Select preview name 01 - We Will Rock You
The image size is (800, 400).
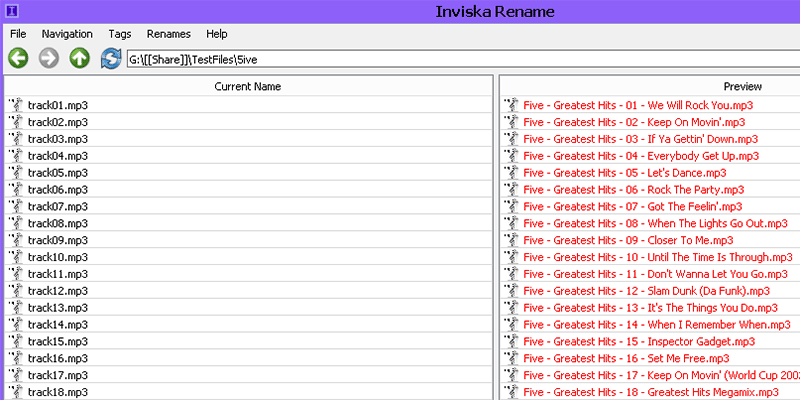638,105
